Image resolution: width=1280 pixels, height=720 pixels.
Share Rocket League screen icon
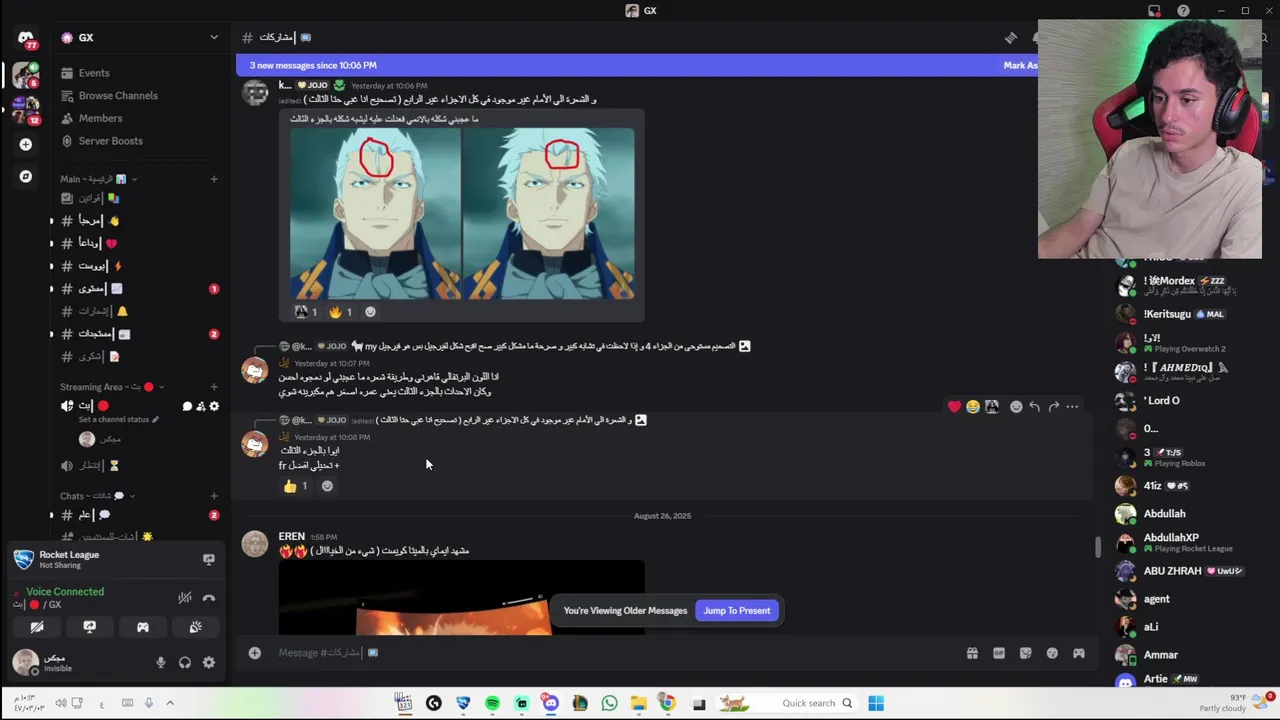(x=208, y=559)
